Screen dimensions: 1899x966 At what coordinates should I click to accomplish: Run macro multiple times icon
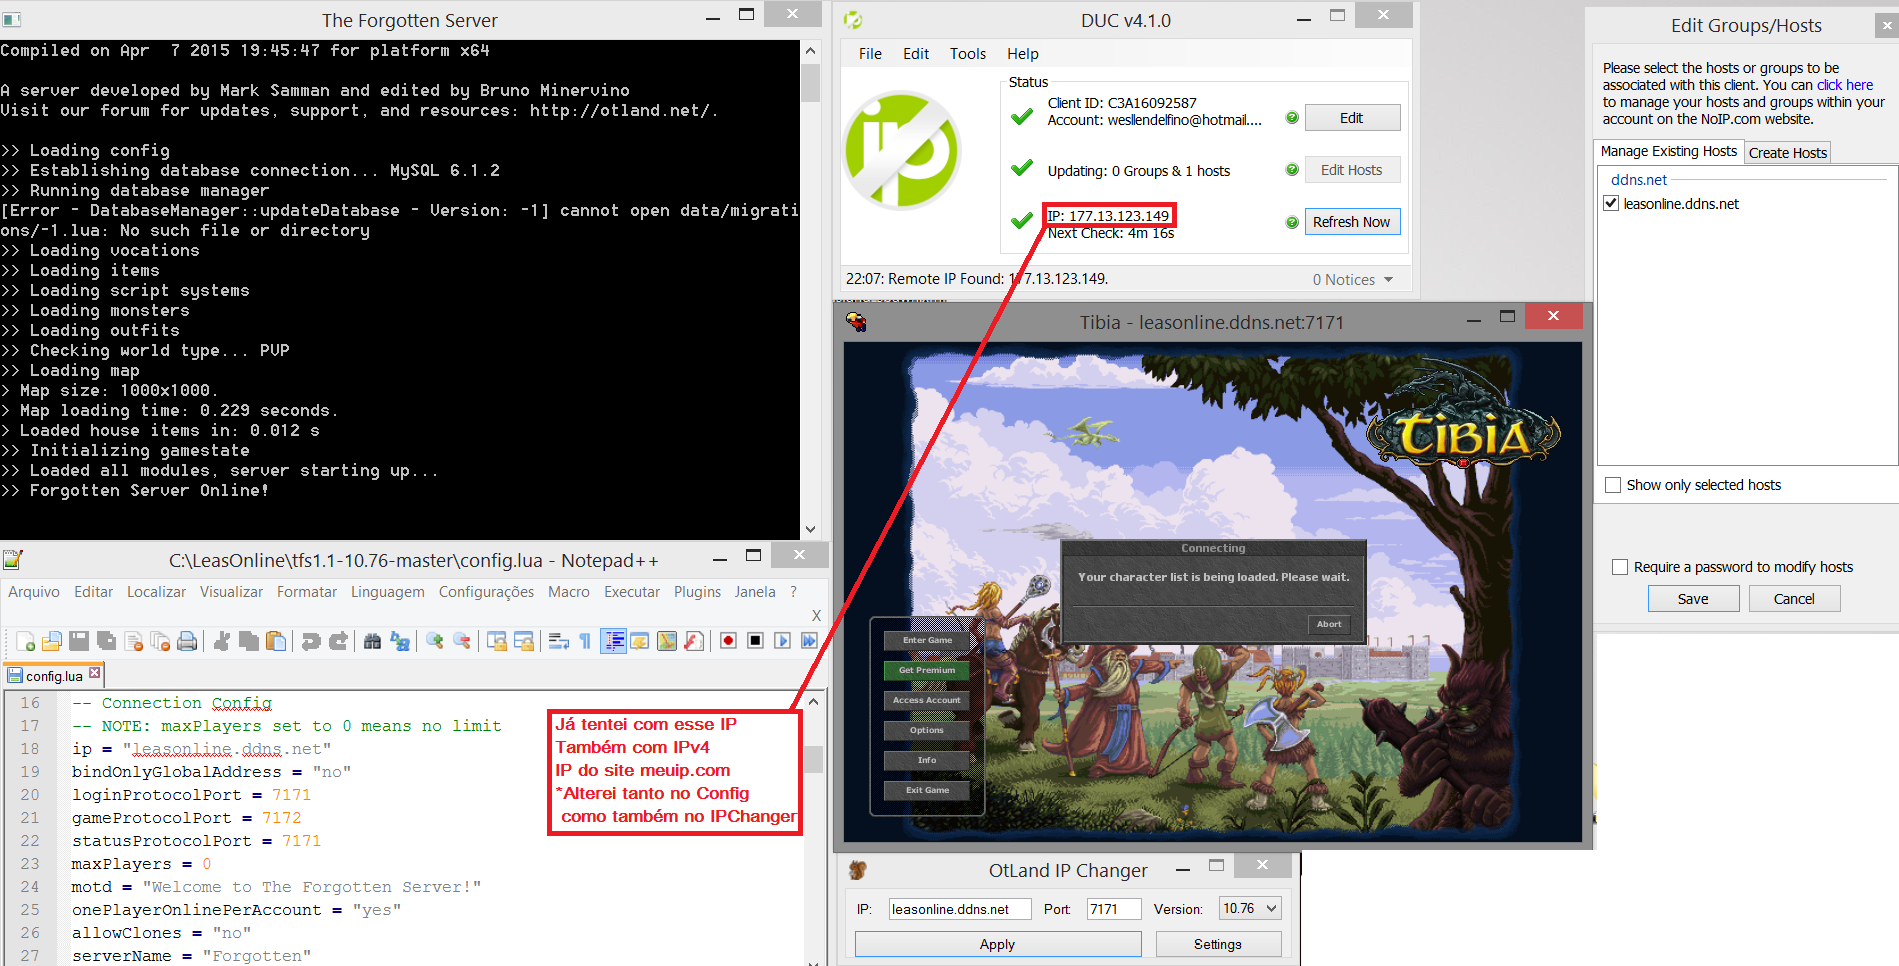809,641
